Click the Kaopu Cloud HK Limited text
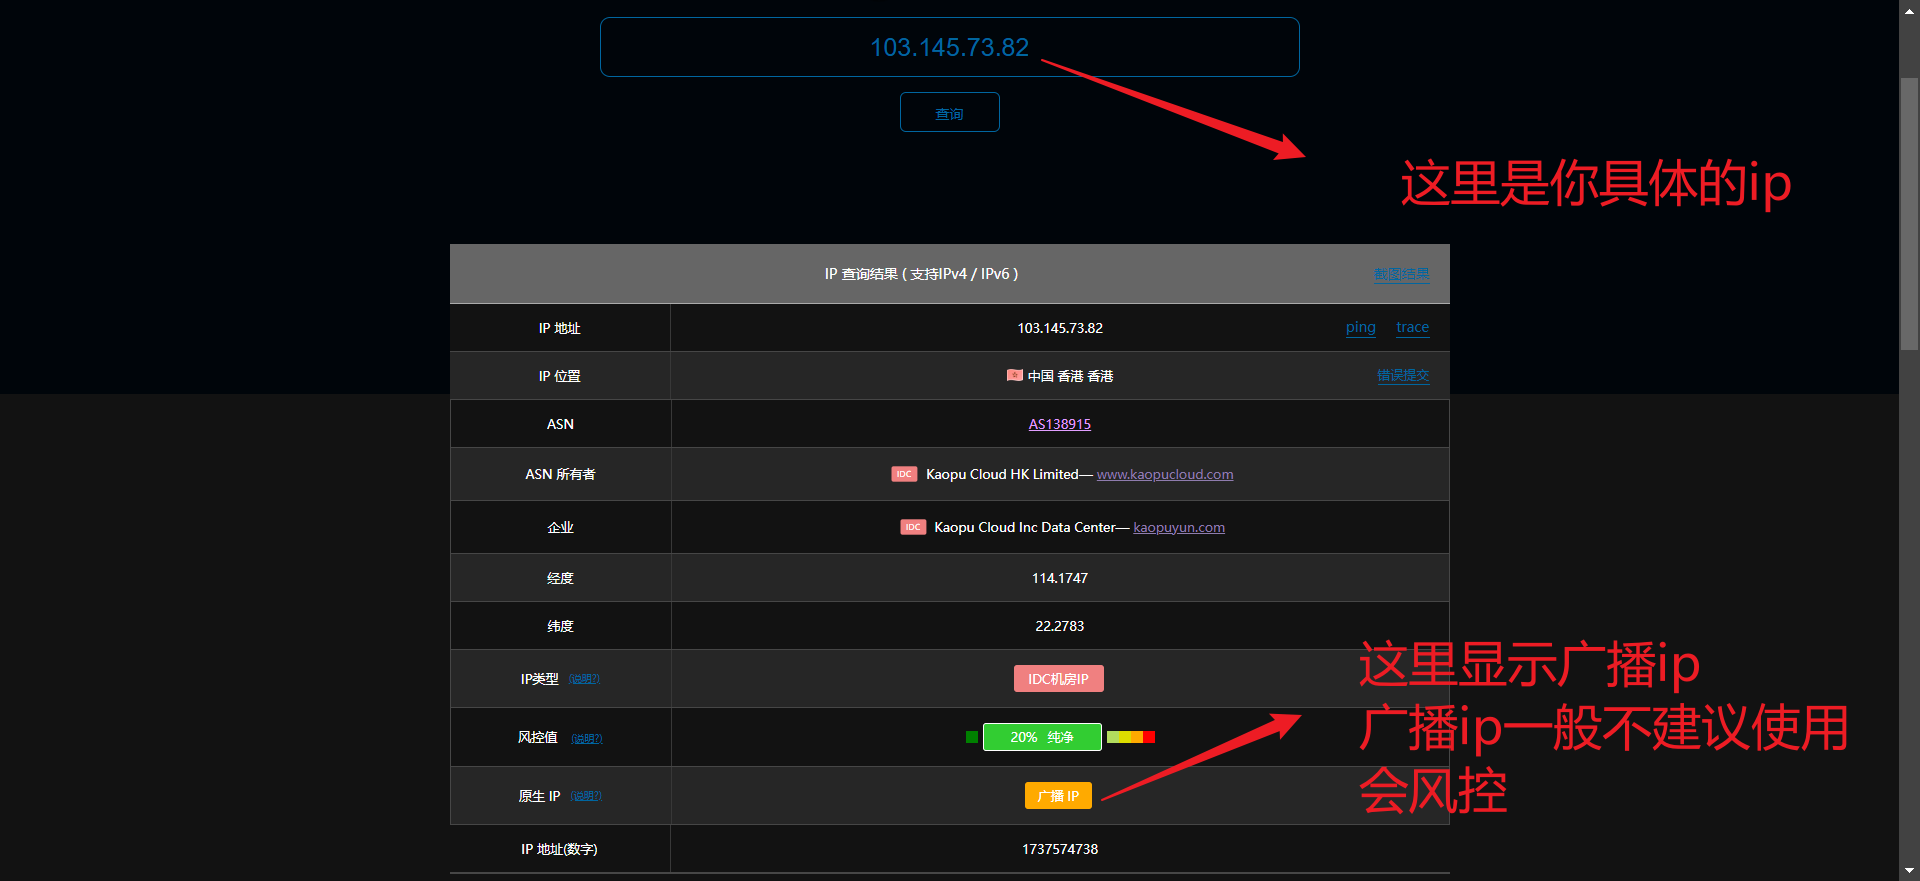1920x881 pixels. [1002, 474]
